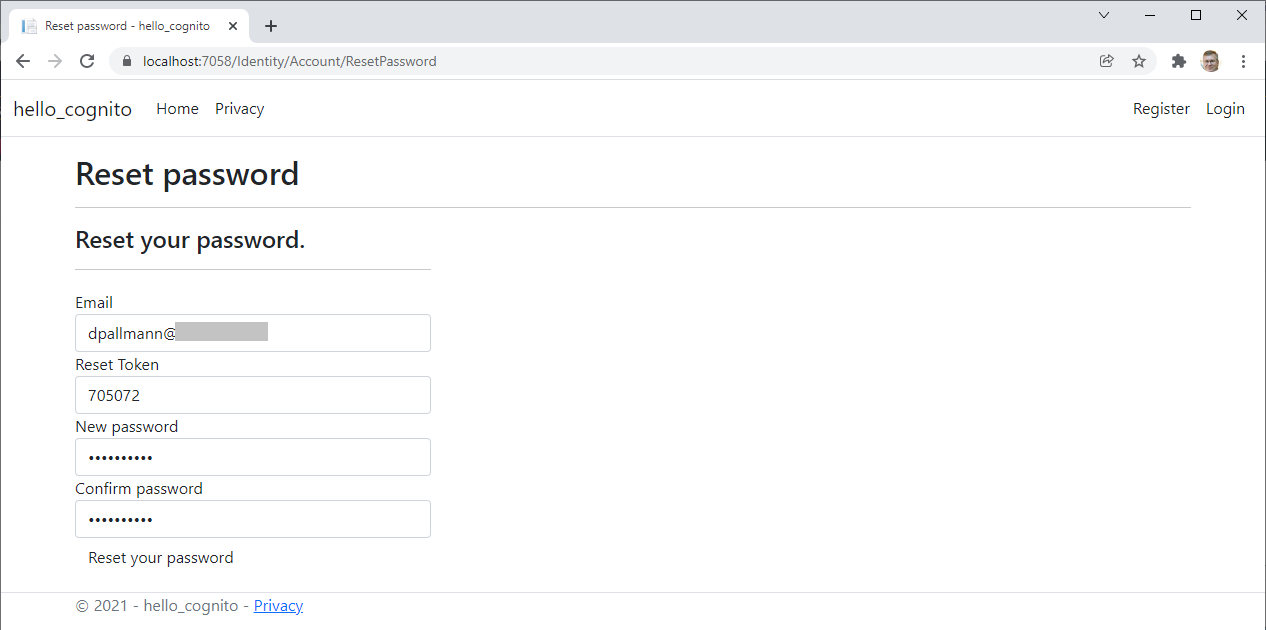The height and width of the screenshot is (630, 1266).
Task: Open the Login link
Action: (1225, 109)
